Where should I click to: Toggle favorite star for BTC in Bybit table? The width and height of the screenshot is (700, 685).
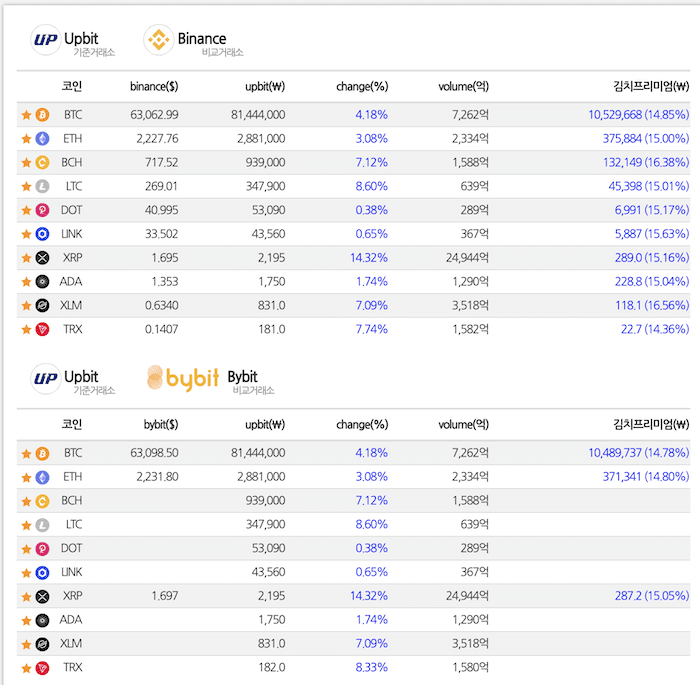tap(26, 453)
